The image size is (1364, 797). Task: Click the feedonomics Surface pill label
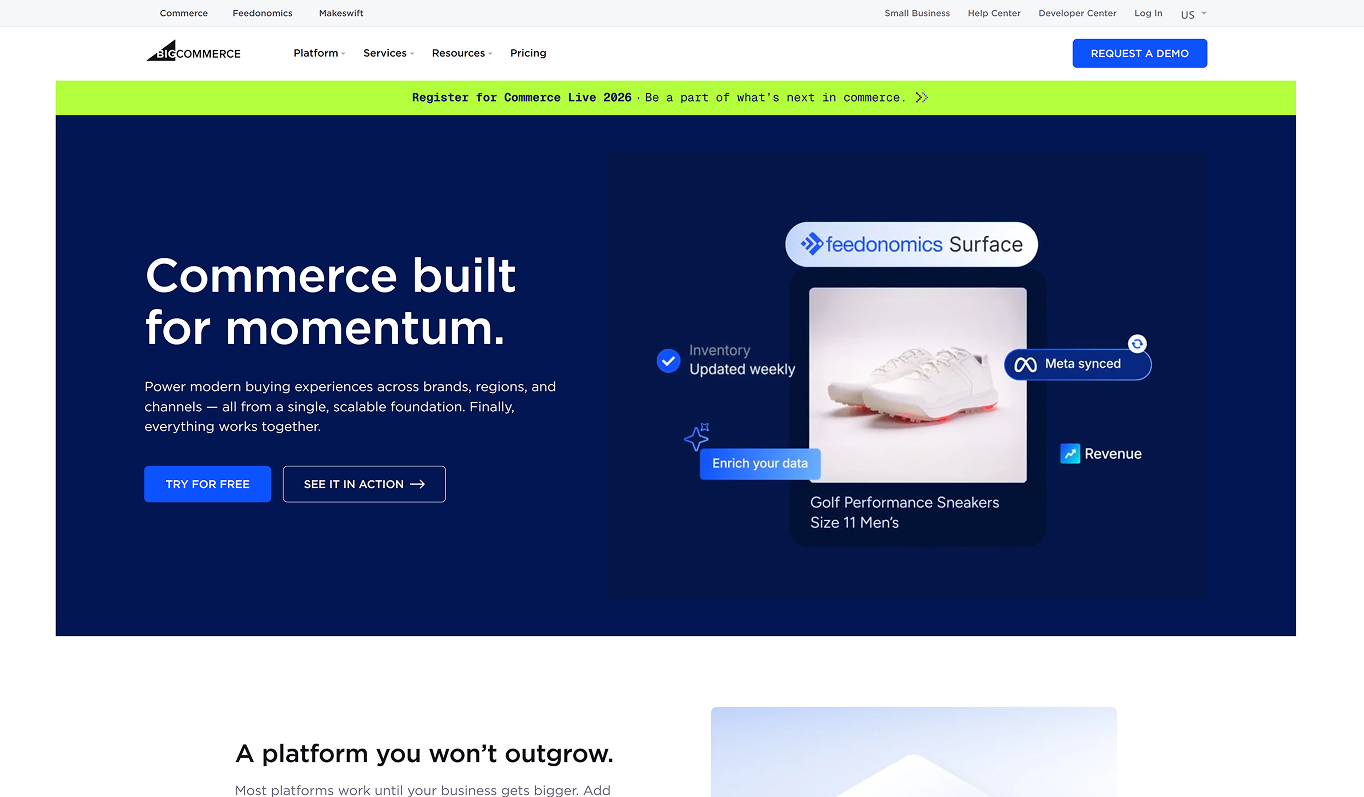click(x=912, y=244)
